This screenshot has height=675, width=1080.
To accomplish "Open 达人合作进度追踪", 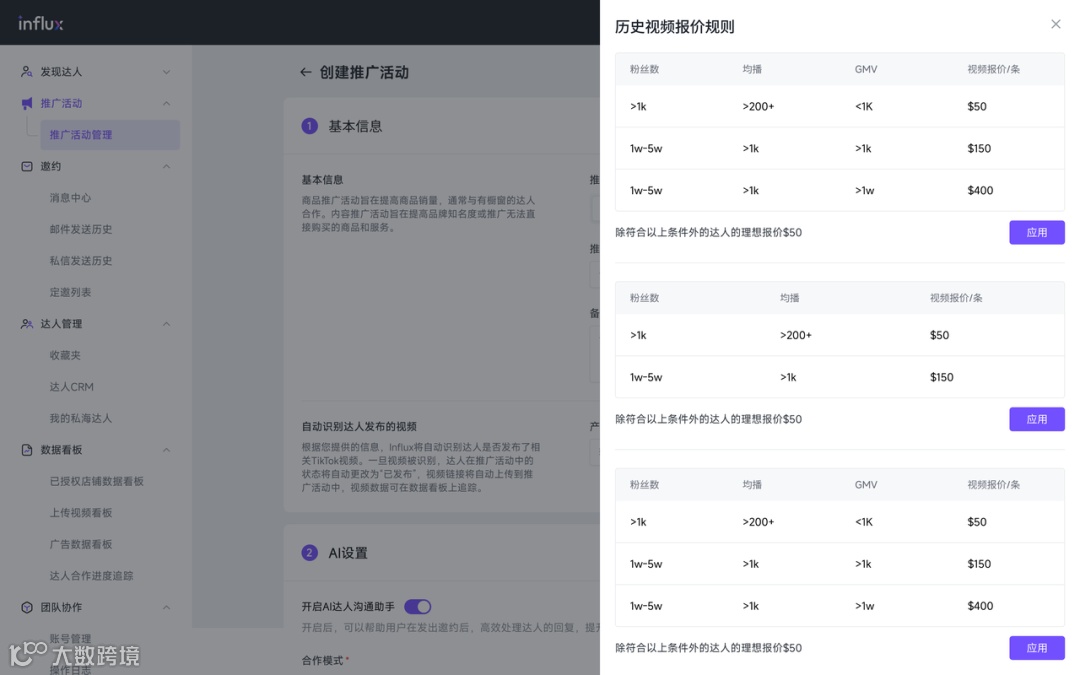I will coord(92,576).
